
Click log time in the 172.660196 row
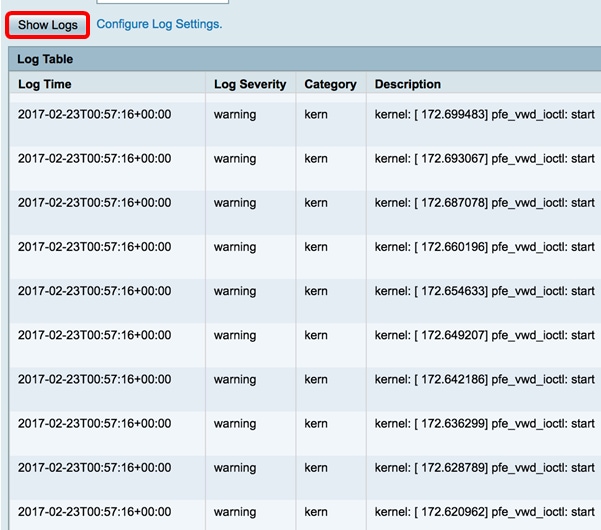(x=94, y=246)
